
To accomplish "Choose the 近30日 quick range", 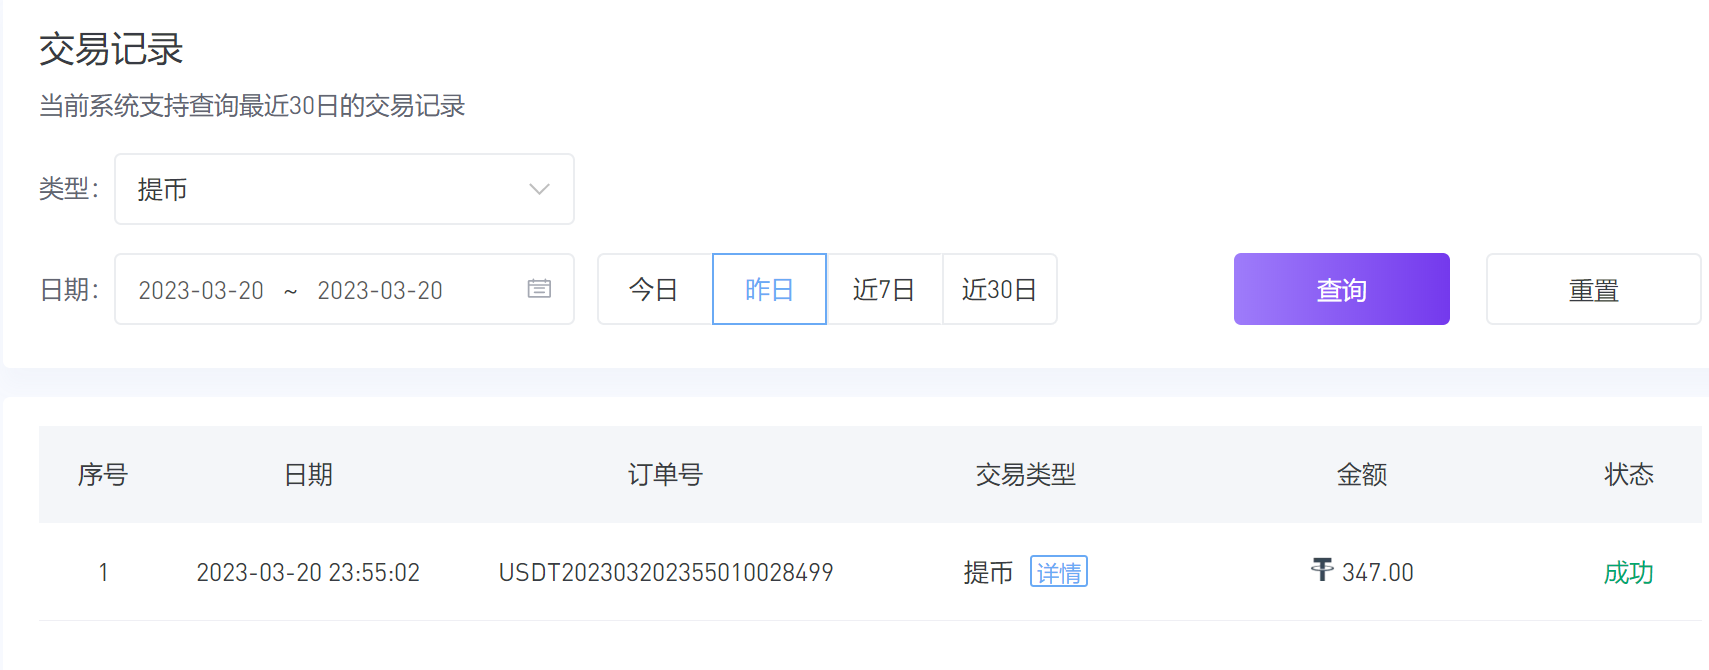I will pyautogui.click(x=999, y=289).
